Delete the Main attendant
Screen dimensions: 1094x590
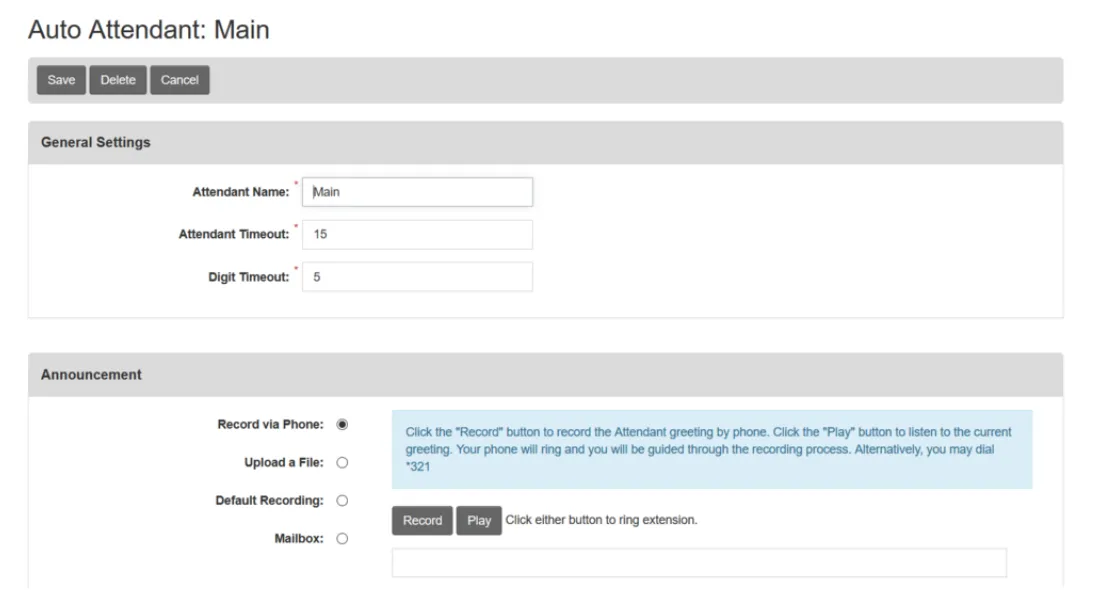click(118, 80)
